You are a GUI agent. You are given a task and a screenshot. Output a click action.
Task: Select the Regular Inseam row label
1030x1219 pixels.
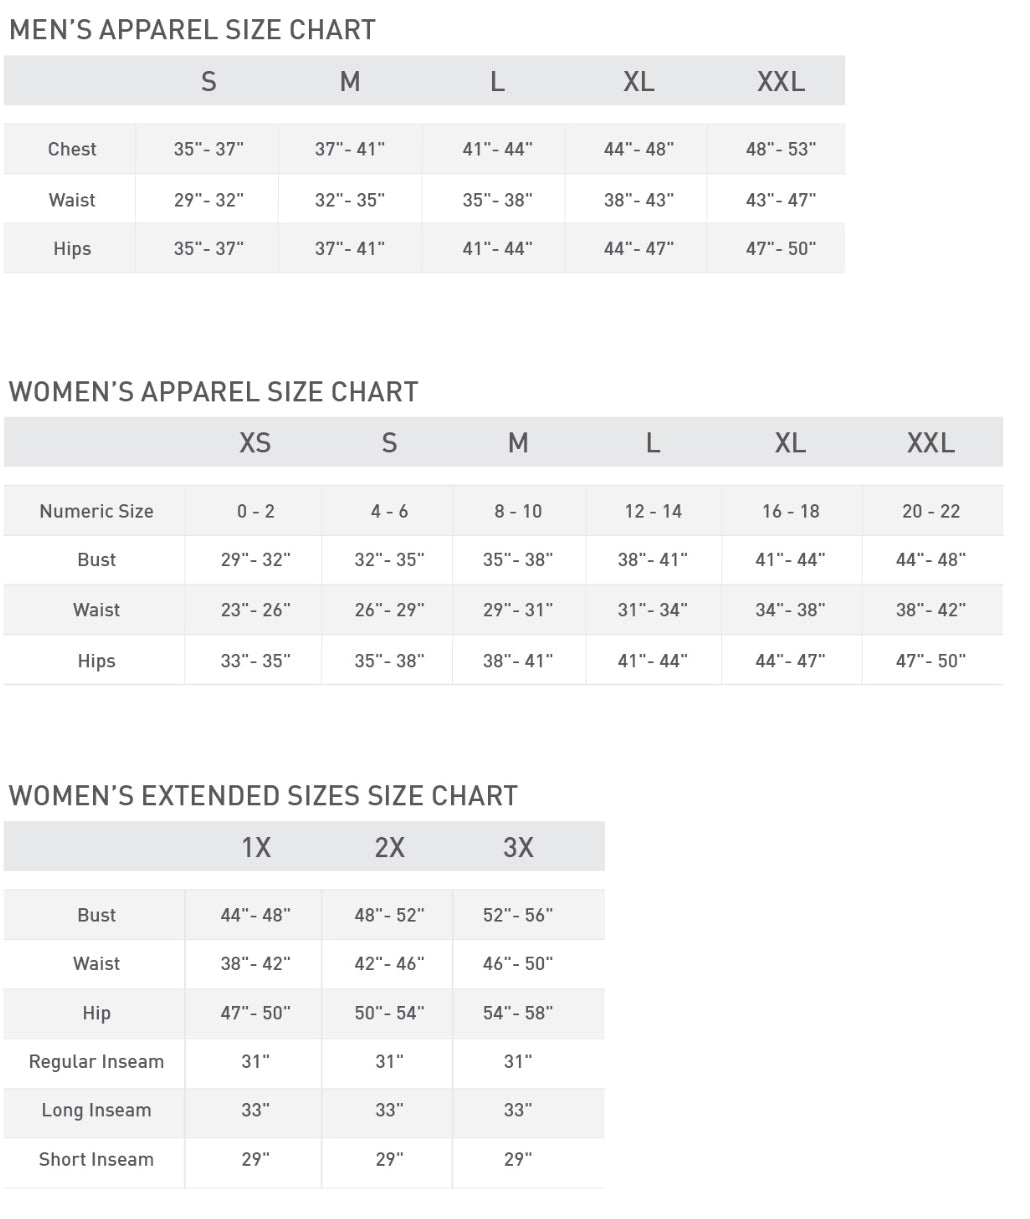[x=96, y=1062]
